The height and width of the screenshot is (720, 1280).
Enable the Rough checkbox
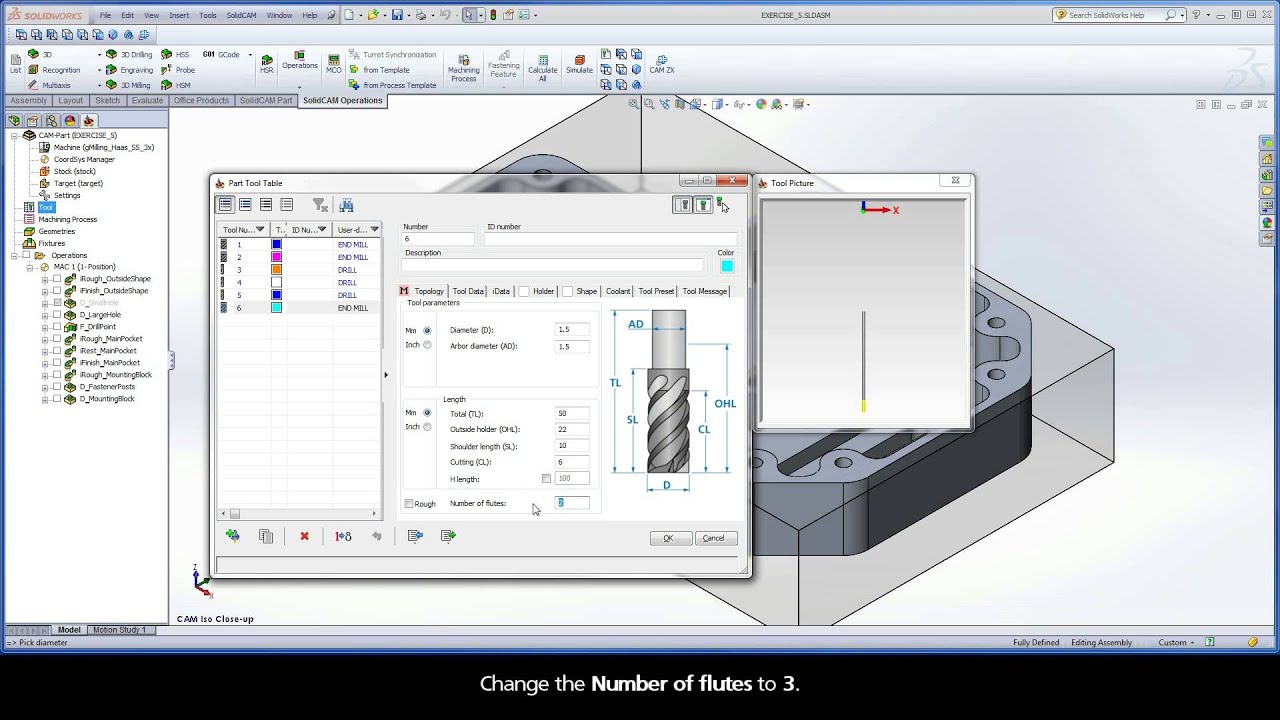click(x=409, y=504)
